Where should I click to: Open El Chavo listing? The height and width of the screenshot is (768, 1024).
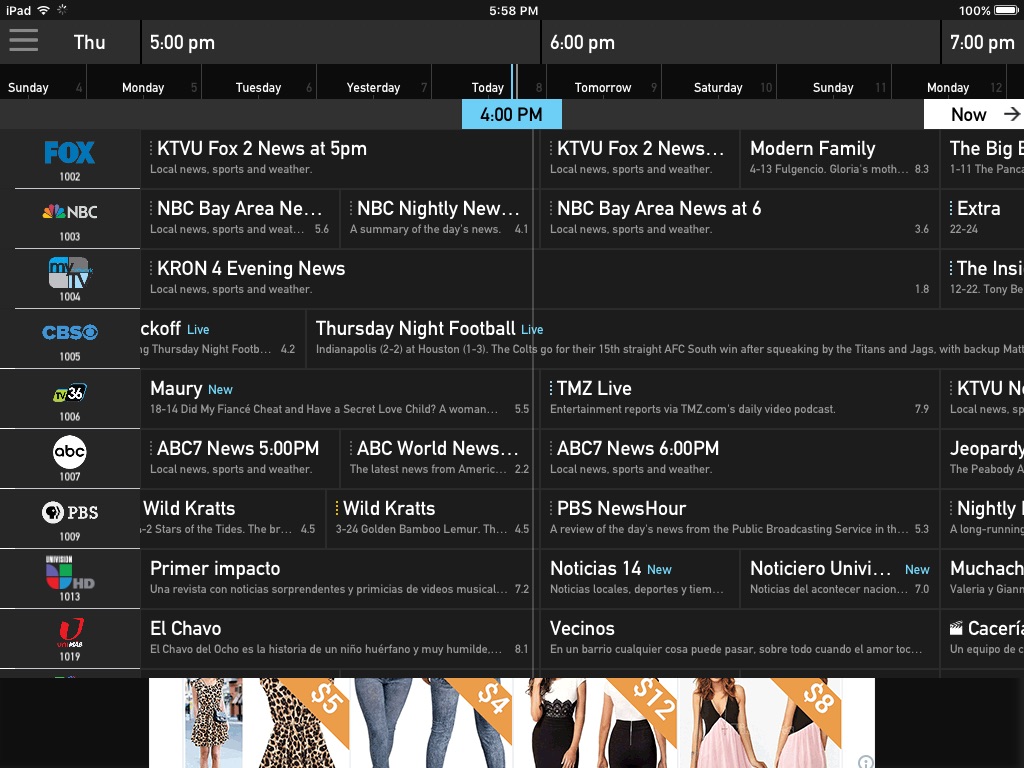[340, 640]
